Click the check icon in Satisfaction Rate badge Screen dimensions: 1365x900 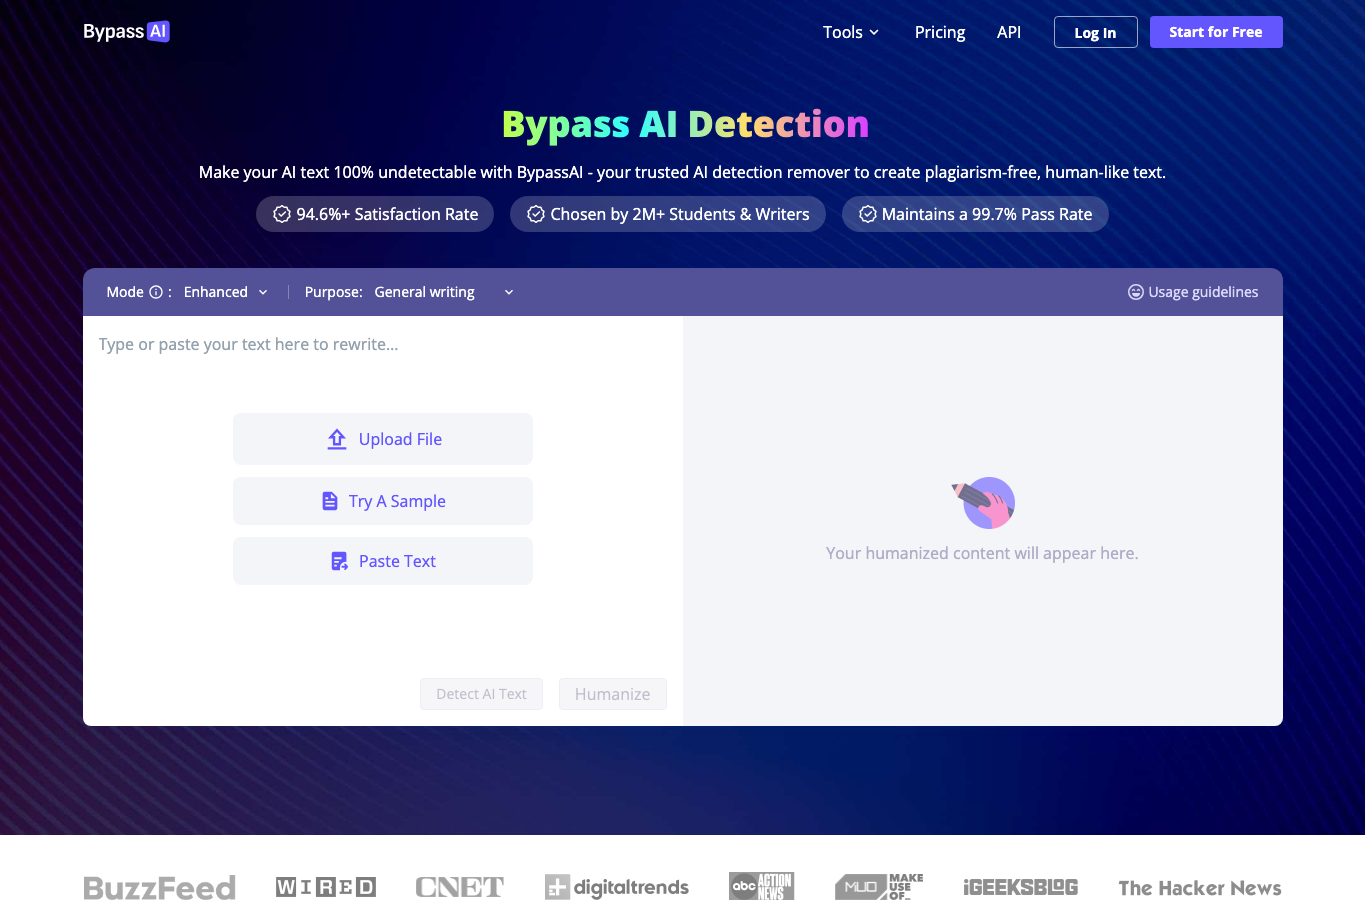point(282,214)
